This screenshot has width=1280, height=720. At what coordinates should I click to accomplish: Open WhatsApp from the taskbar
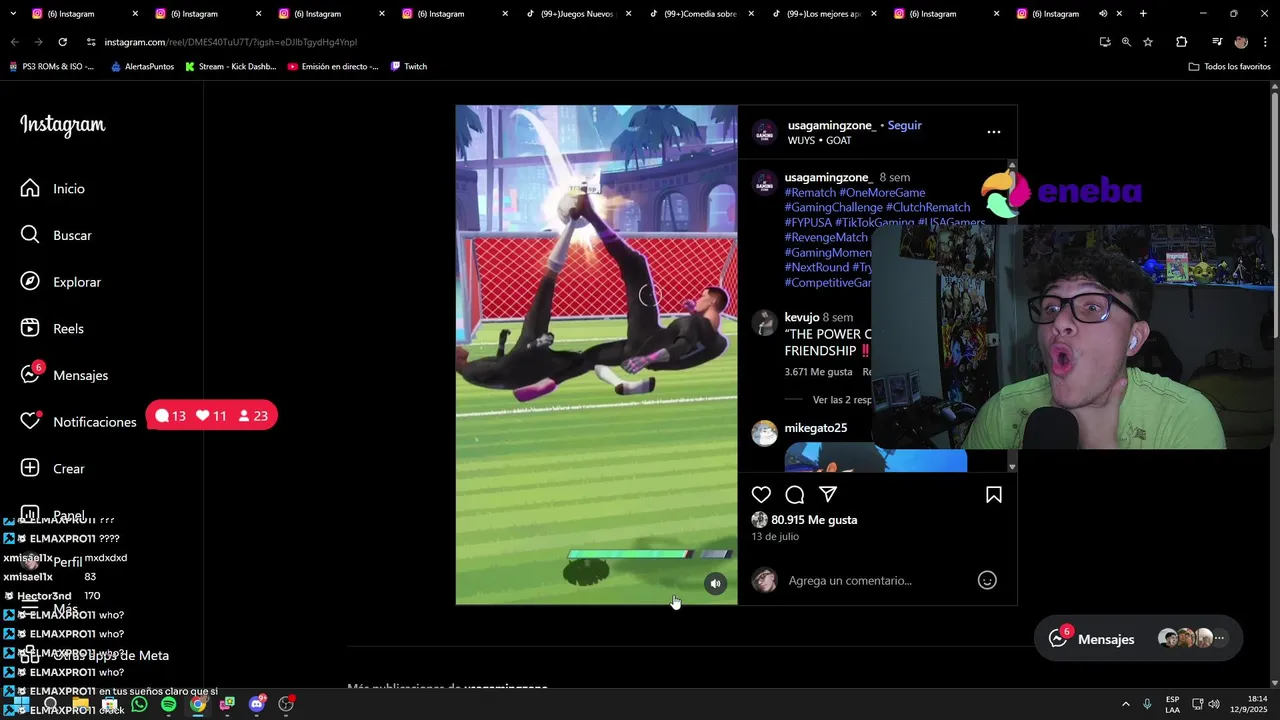point(139,704)
